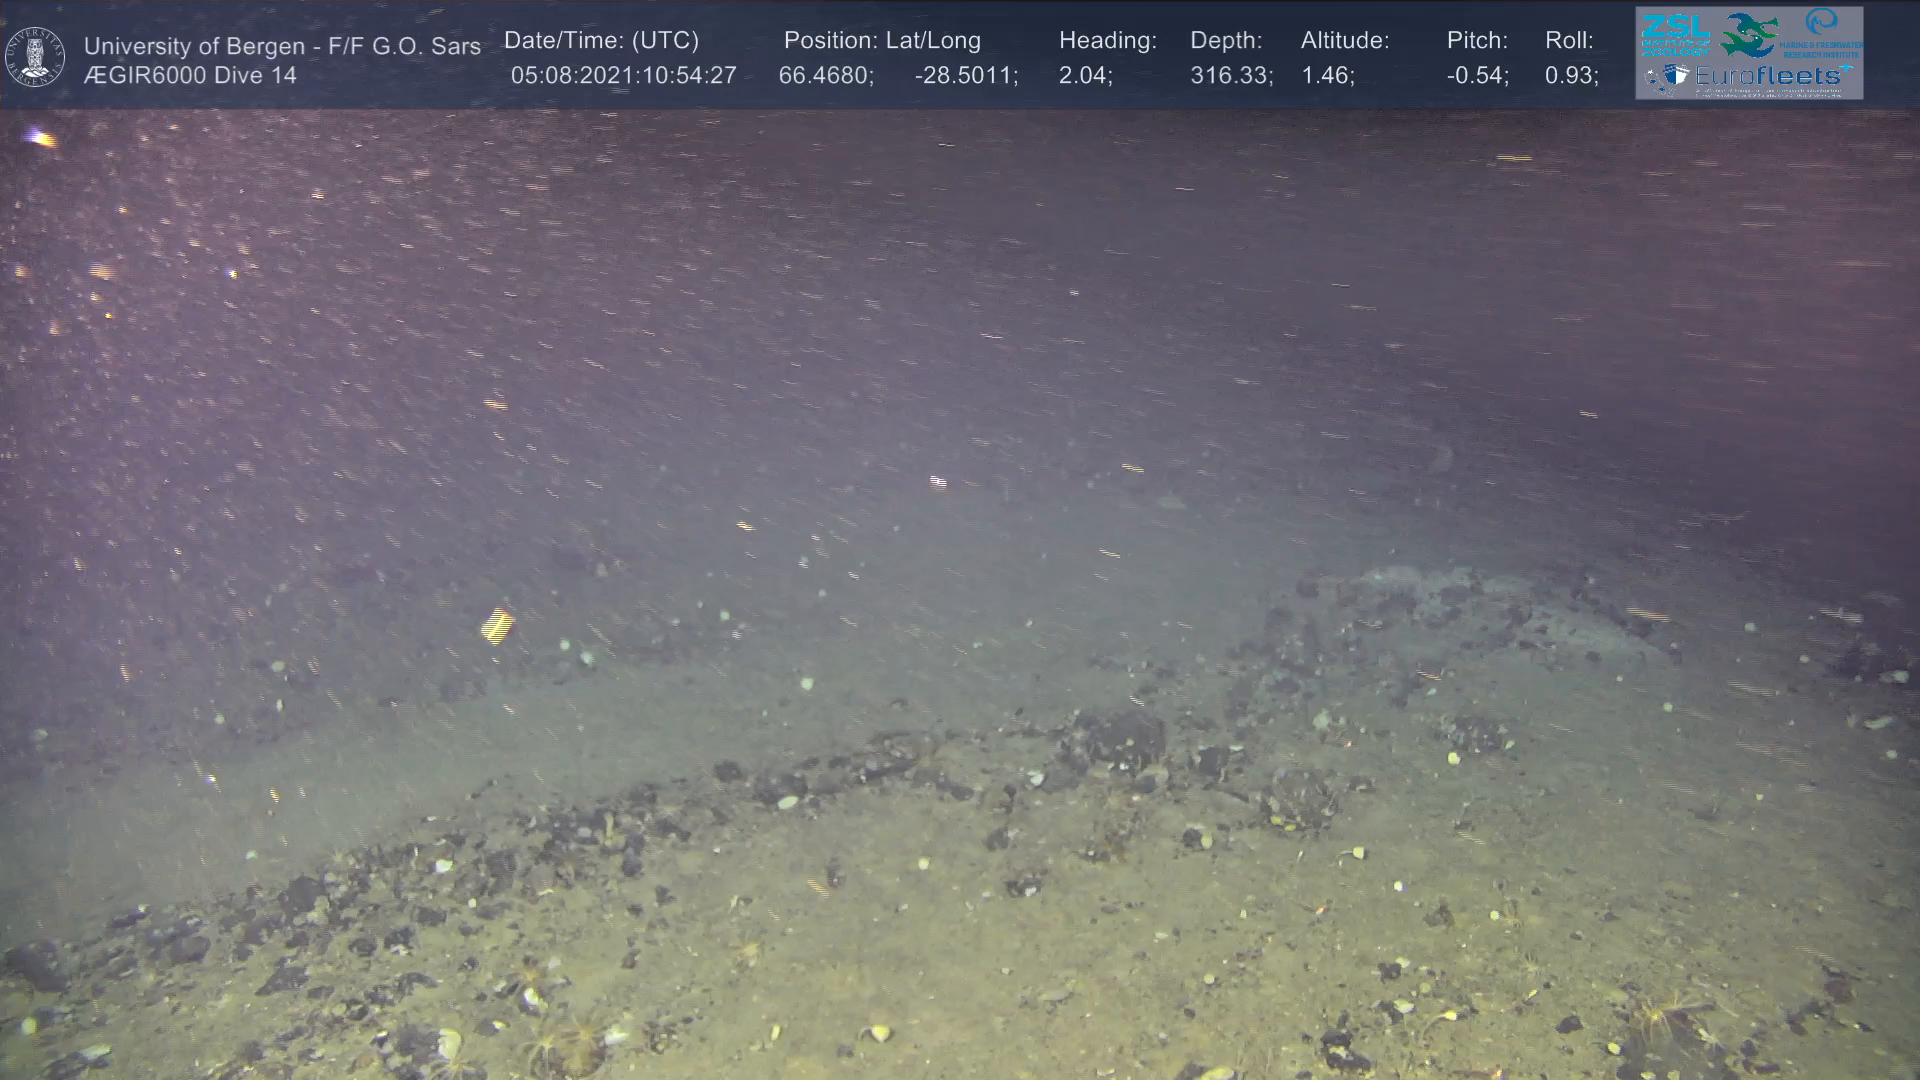Click the yellow striped object drifting above the seabed
This screenshot has height=1080, width=1920.
497,625
